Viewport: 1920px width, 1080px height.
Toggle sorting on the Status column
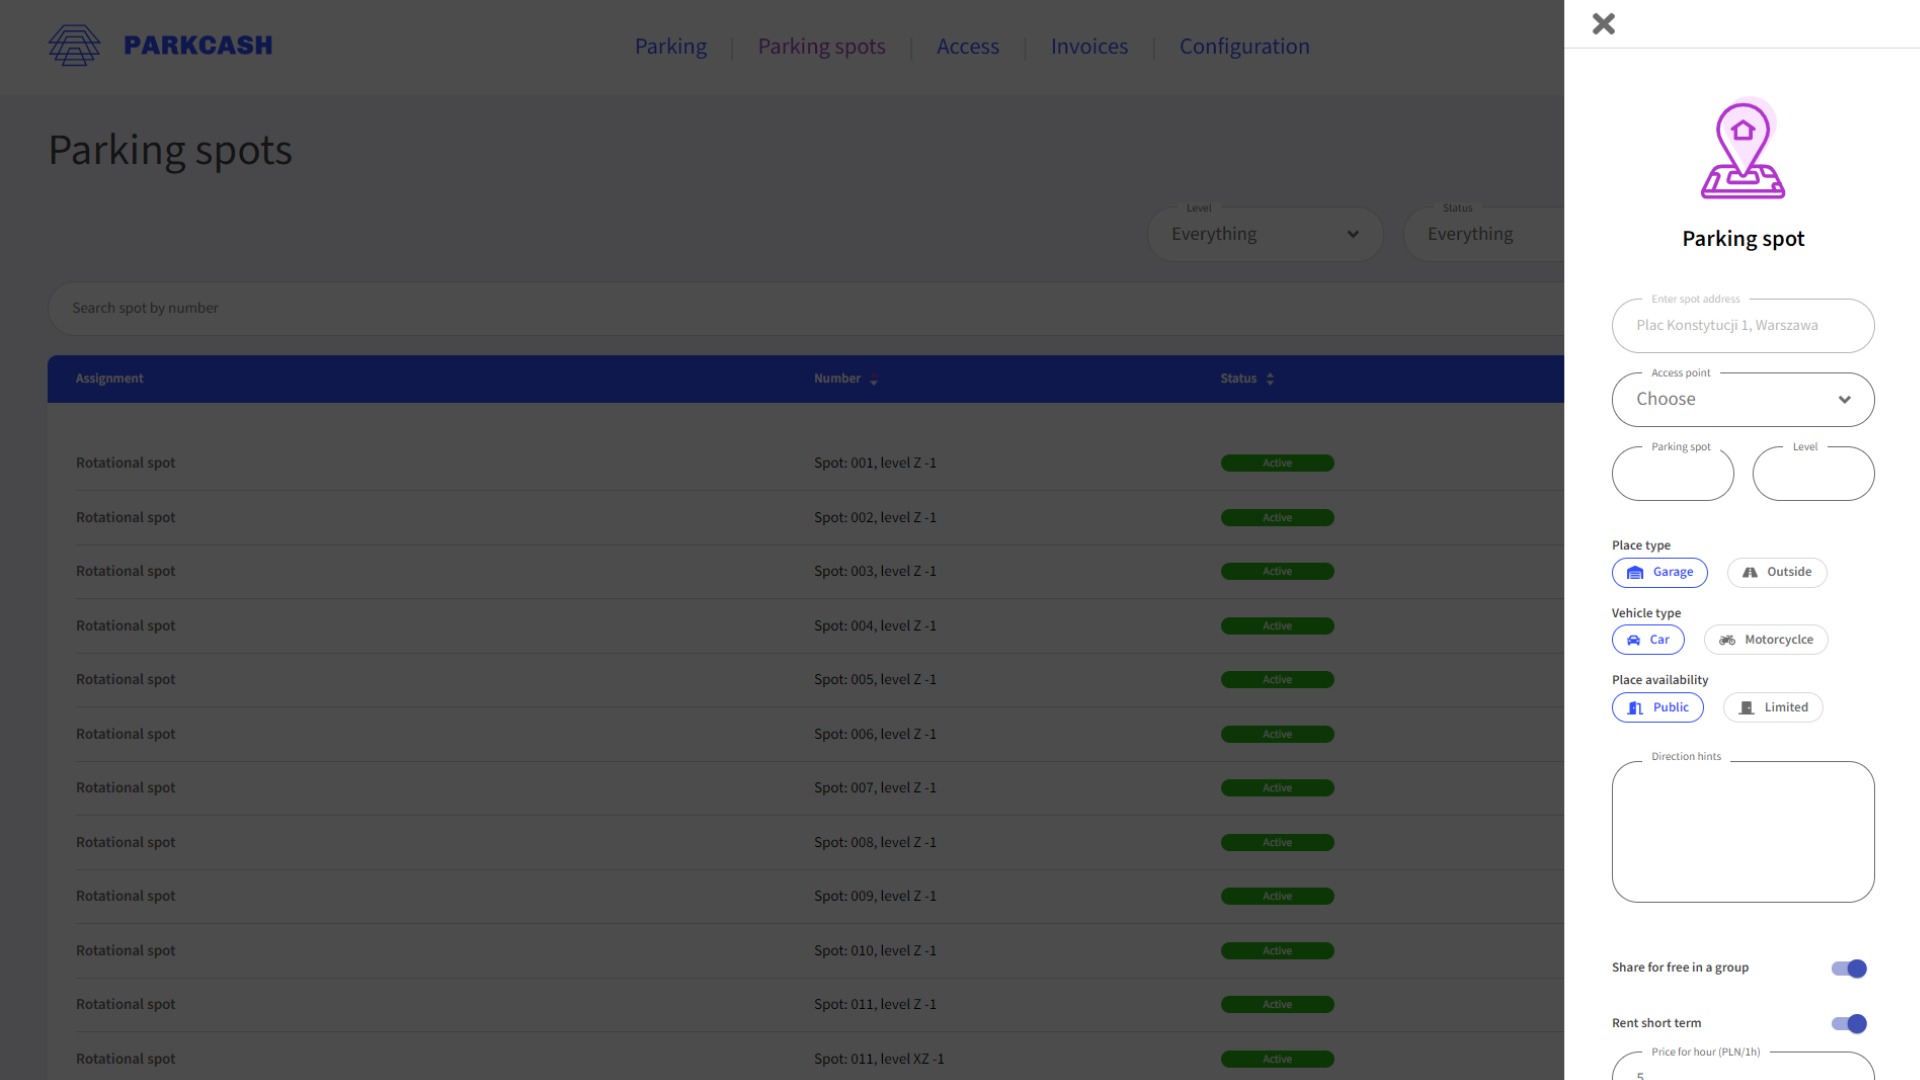1270,378
